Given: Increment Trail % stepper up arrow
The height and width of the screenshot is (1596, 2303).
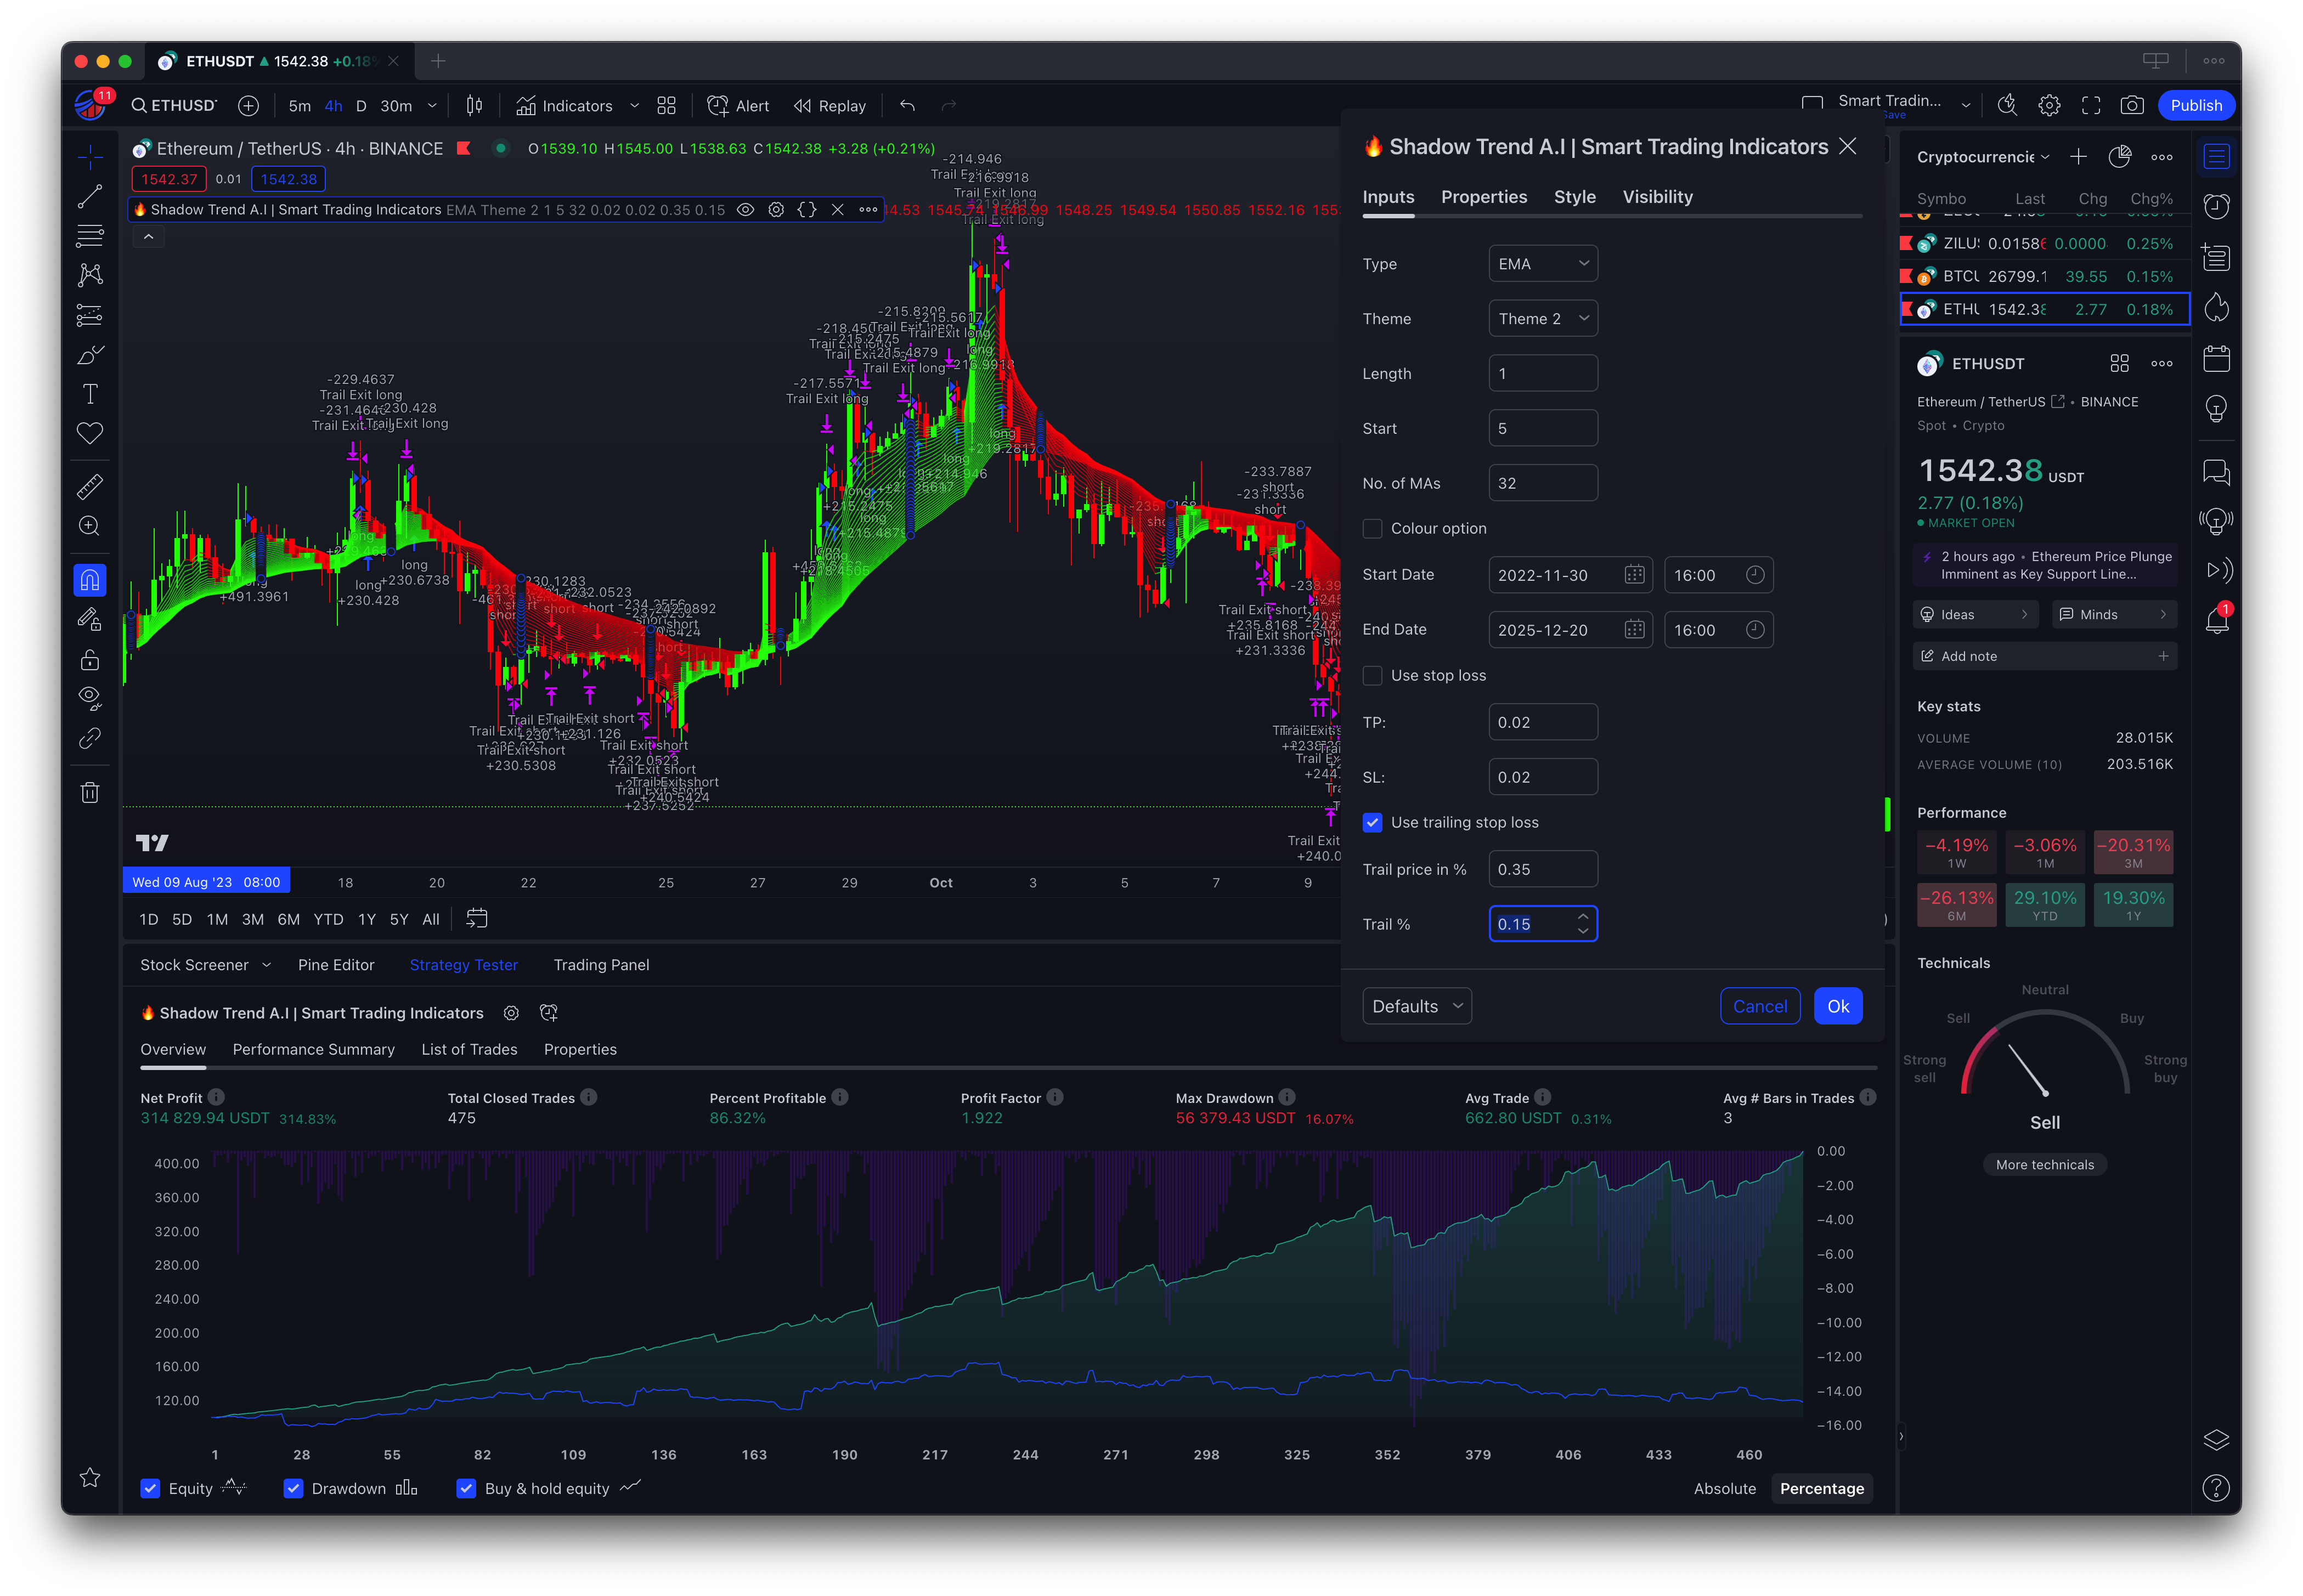Looking at the screenshot, I should click(x=1582, y=916).
